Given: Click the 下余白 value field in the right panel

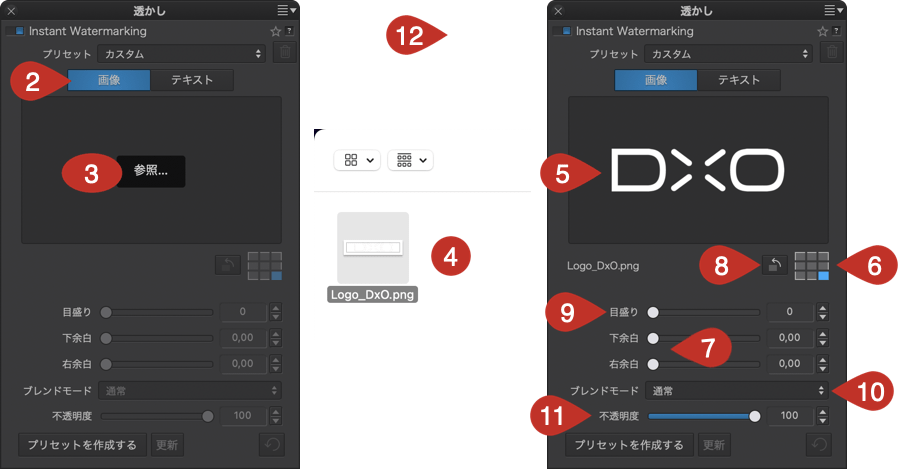Looking at the screenshot, I should (x=790, y=338).
